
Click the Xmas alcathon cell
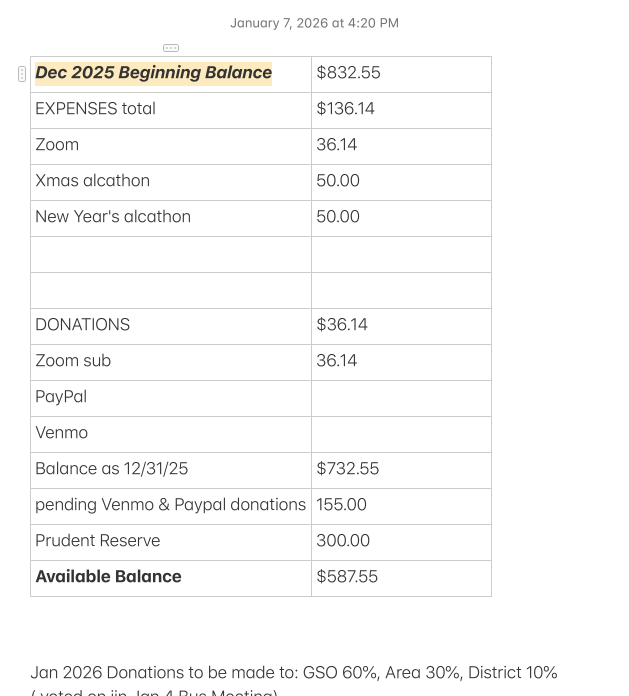pos(92,181)
